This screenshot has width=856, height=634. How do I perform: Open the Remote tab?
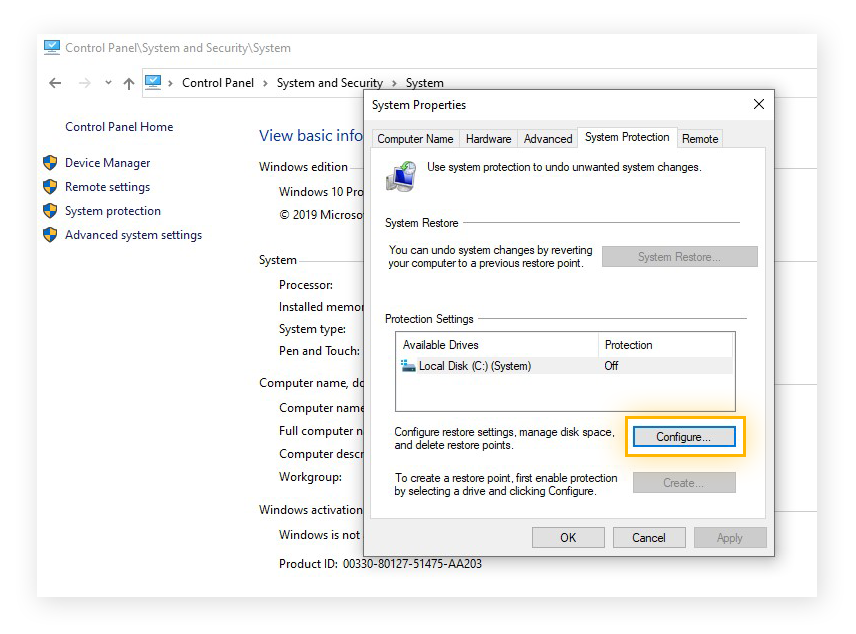699,139
